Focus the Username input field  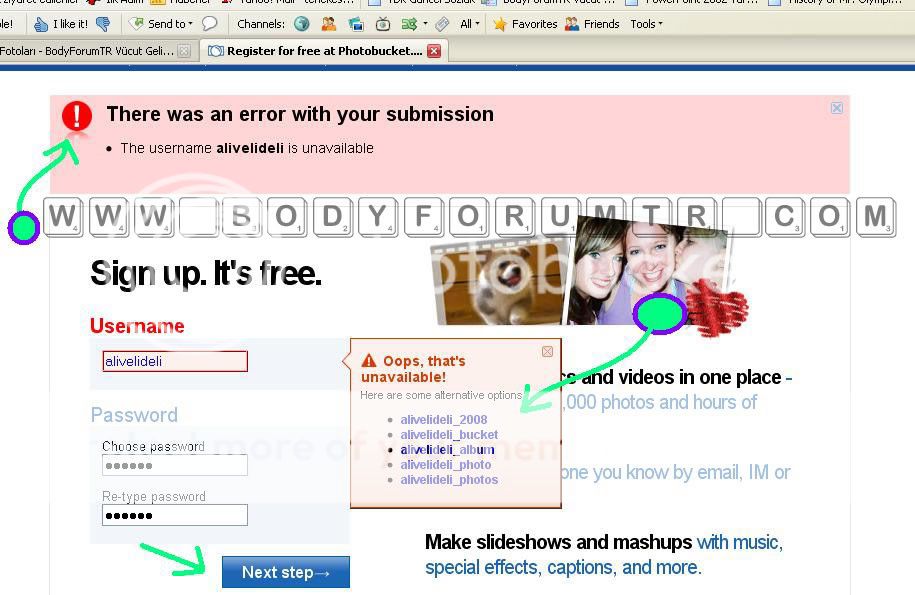point(175,361)
